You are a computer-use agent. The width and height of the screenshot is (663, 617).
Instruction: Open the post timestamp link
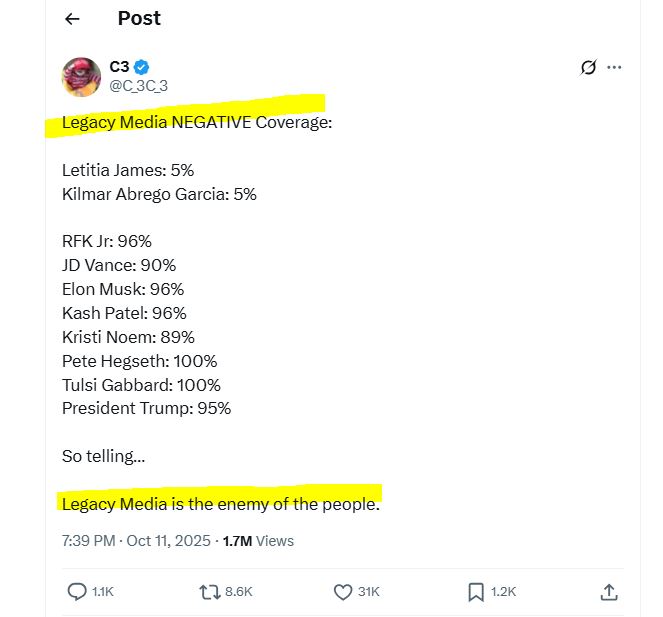(136, 541)
